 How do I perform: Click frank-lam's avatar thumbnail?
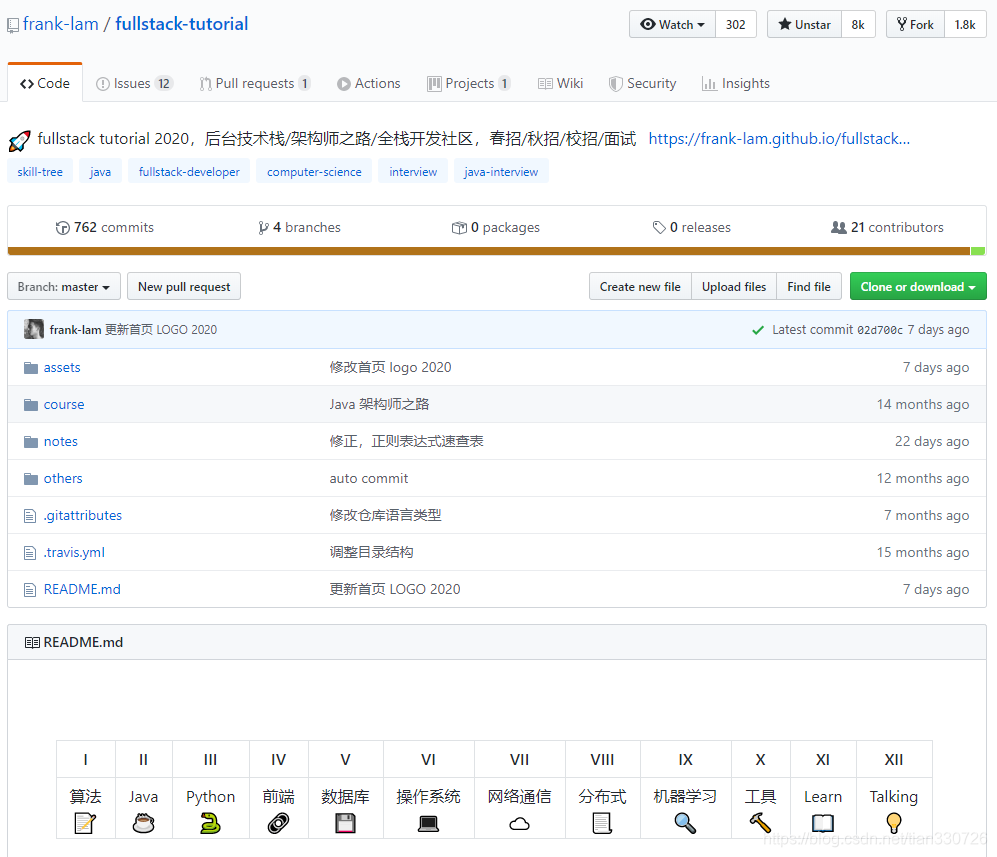coord(34,329)
